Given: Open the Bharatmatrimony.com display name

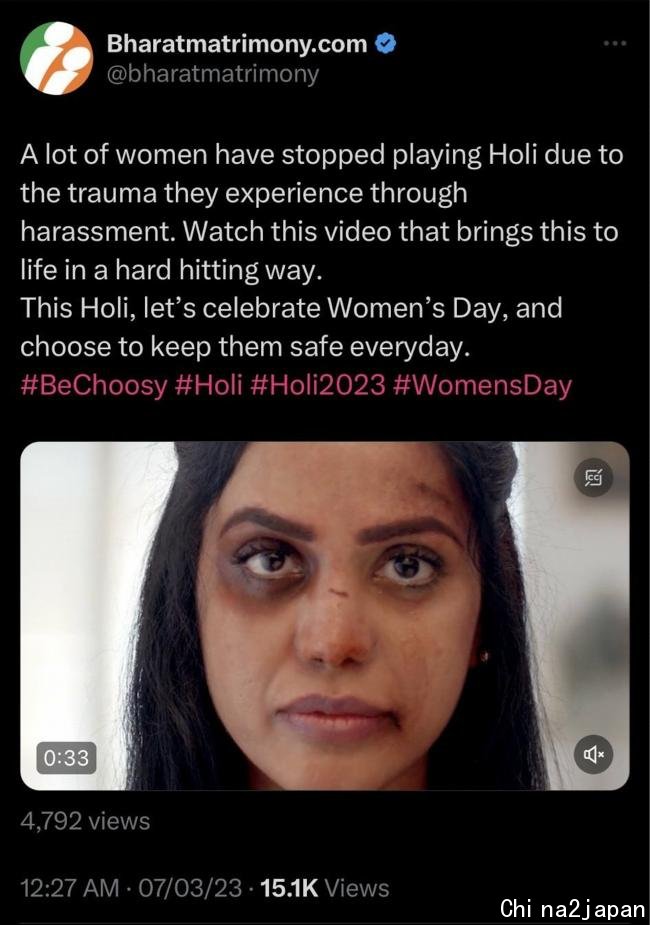Looking at the screenshot, I should pyautogui.click(x=237, y=44).
